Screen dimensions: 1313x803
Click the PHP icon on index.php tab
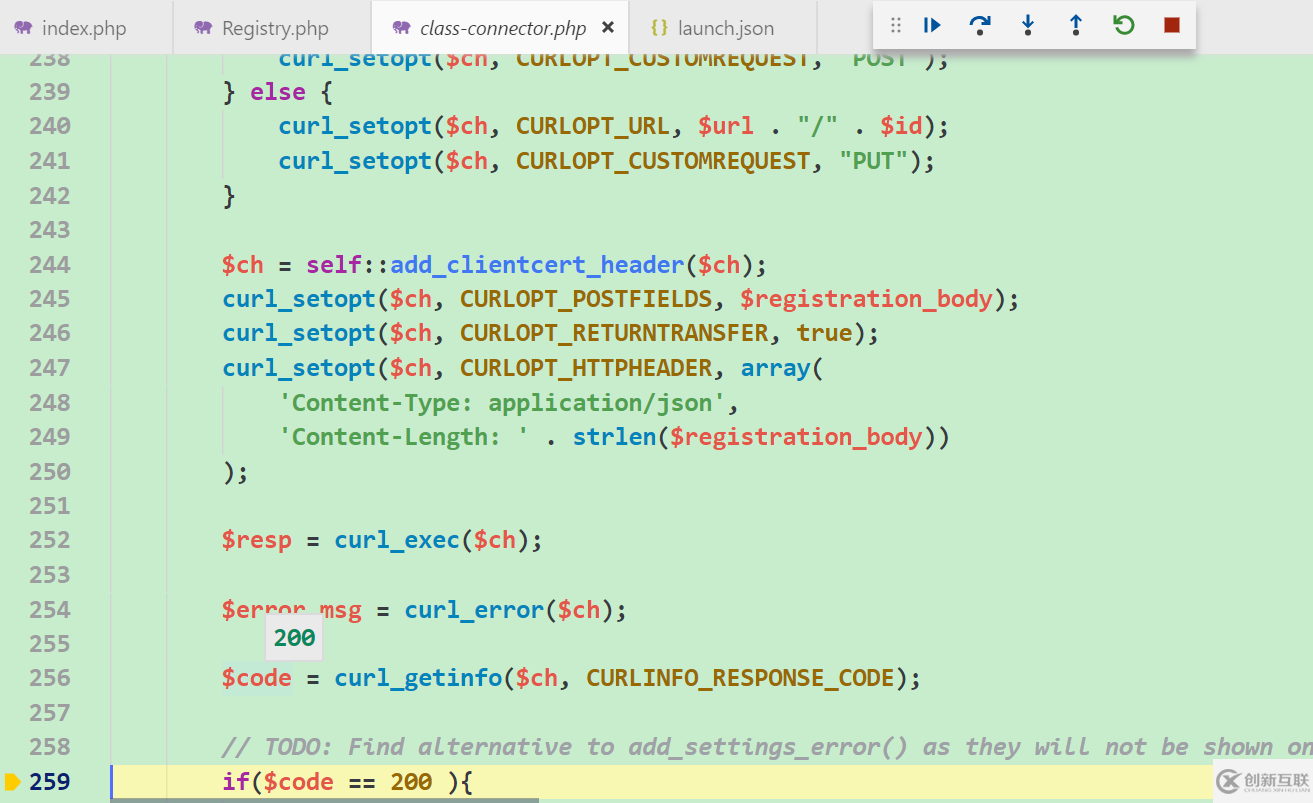[23, 28]
